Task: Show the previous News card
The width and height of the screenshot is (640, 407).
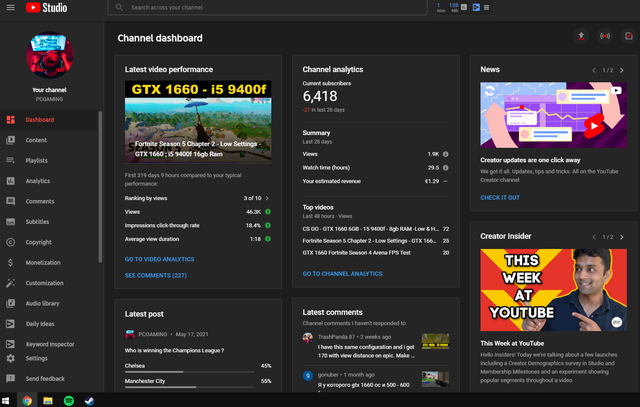Action: coord(594,71)
